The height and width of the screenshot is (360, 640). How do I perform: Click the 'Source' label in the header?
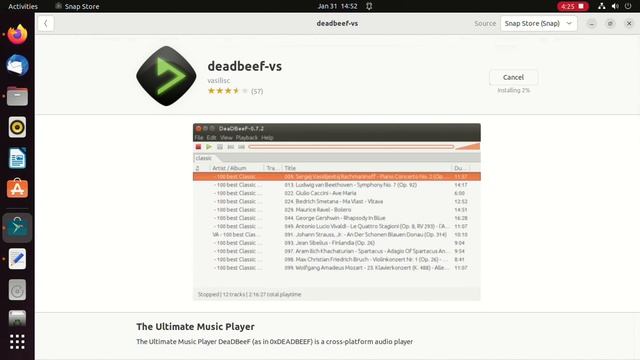coord(485,23)
